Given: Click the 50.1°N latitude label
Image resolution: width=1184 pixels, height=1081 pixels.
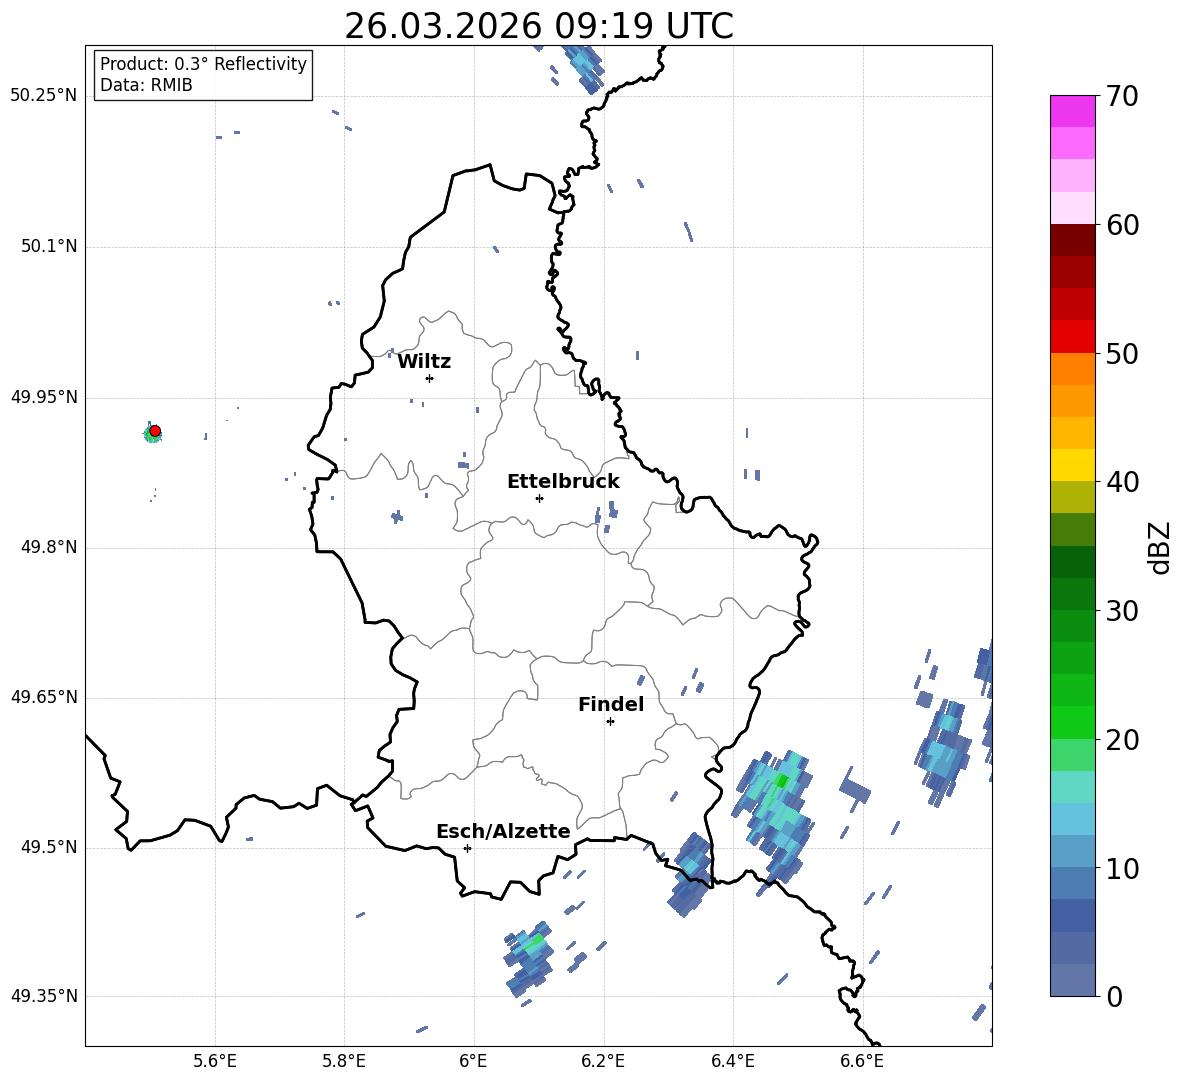Looking at the screenshot, I should click(49, 246).
